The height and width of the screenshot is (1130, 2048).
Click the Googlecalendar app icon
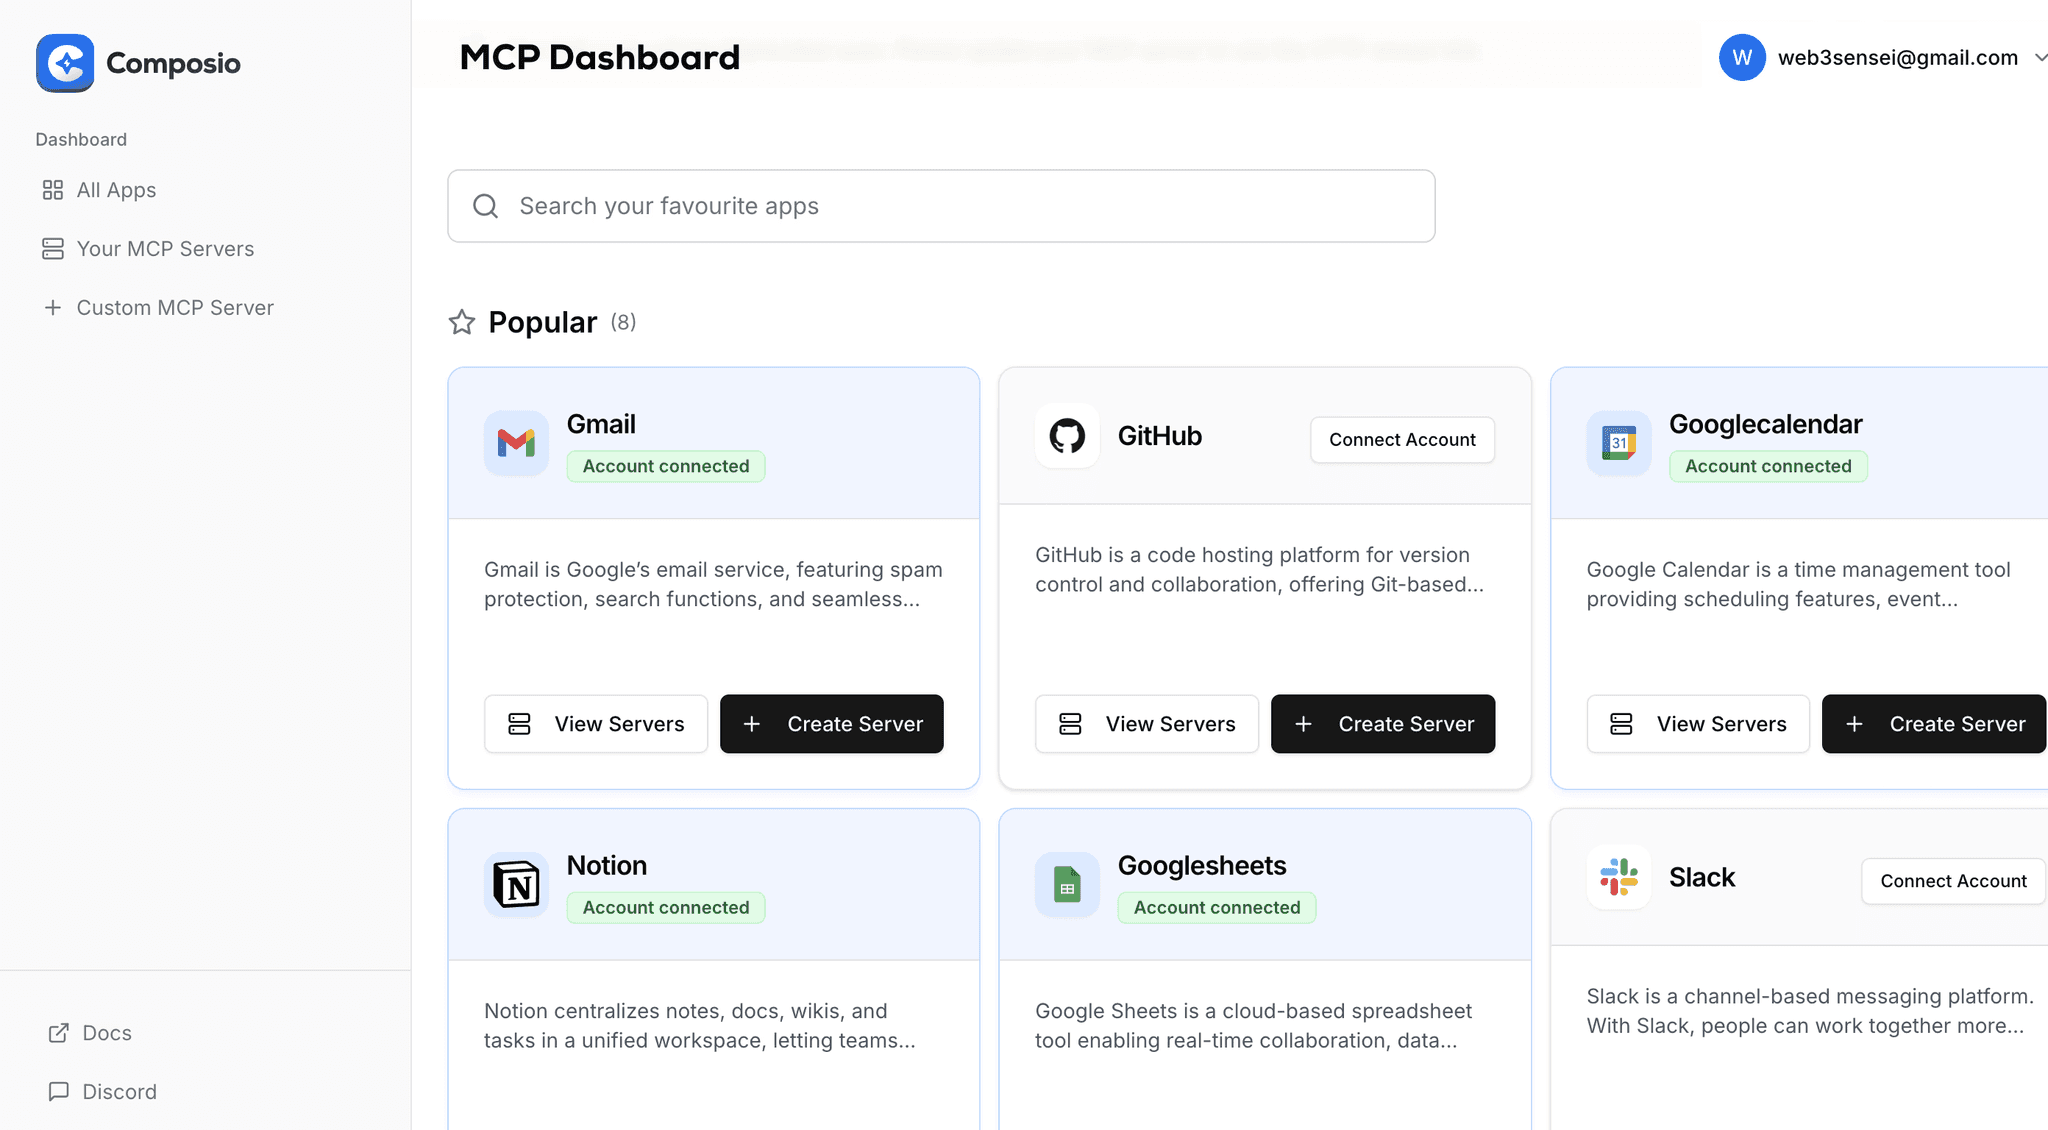click(1617, 443)
